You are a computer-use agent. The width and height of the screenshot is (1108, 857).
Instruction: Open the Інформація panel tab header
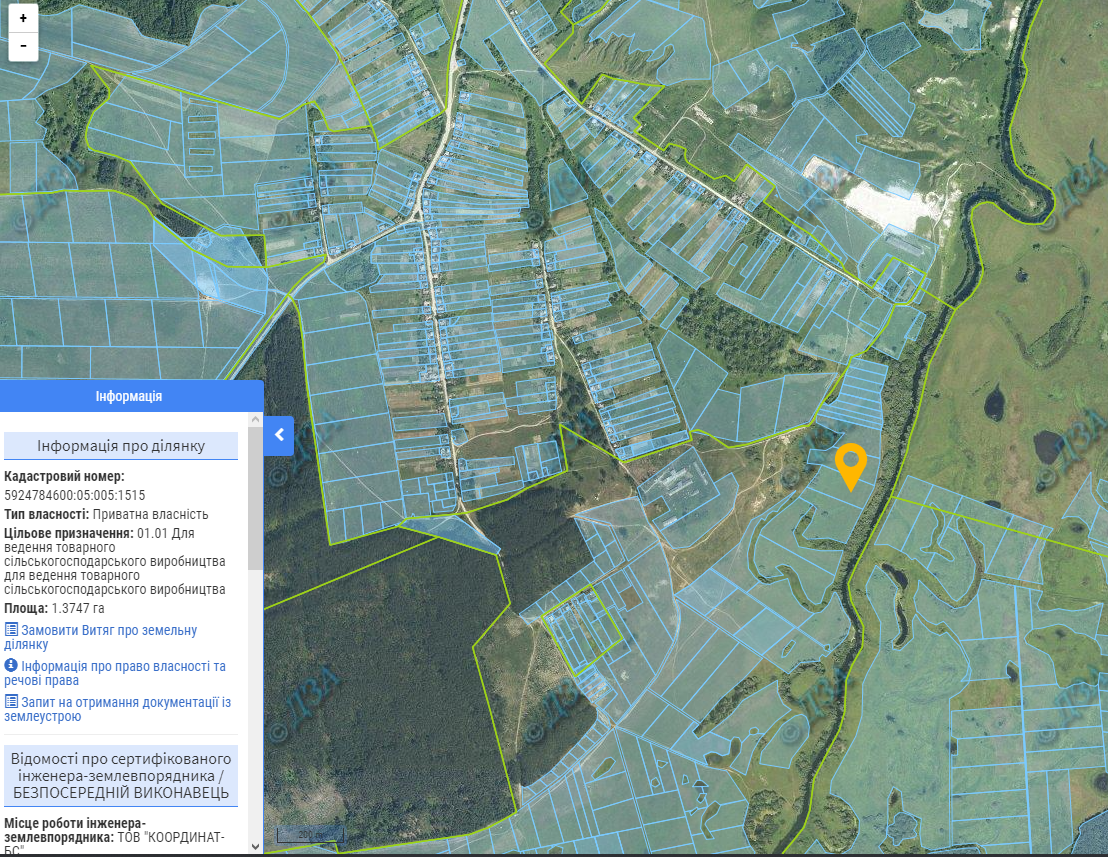130,396
